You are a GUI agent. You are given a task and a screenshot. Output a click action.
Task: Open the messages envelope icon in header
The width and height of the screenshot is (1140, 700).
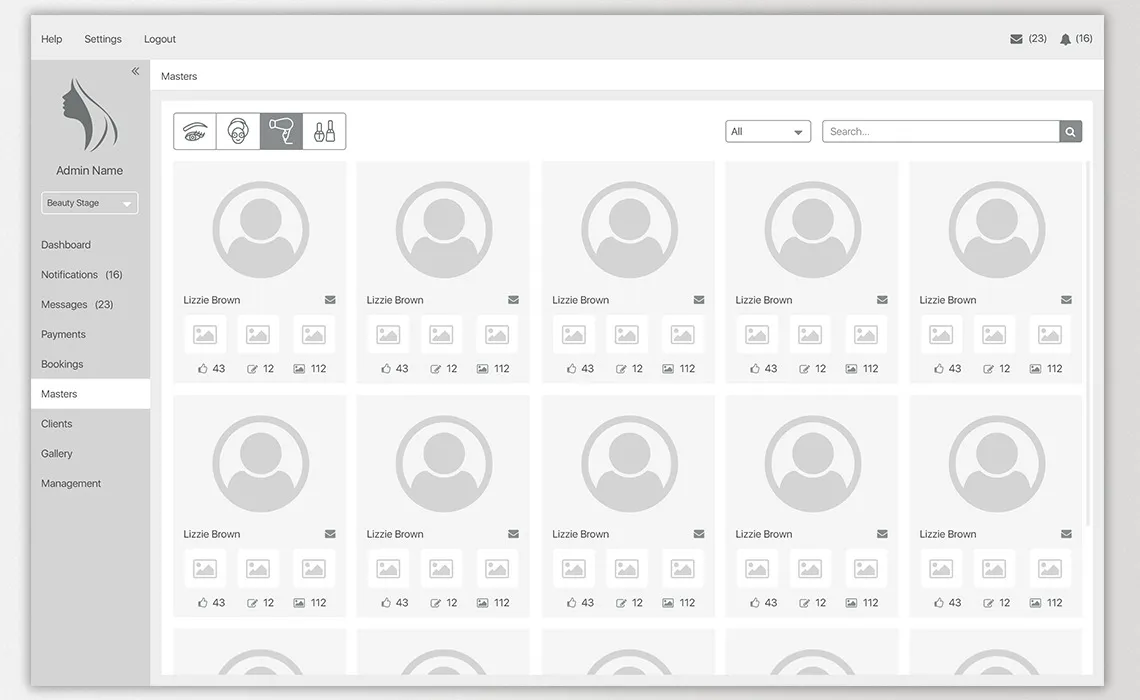(1016, 39)
